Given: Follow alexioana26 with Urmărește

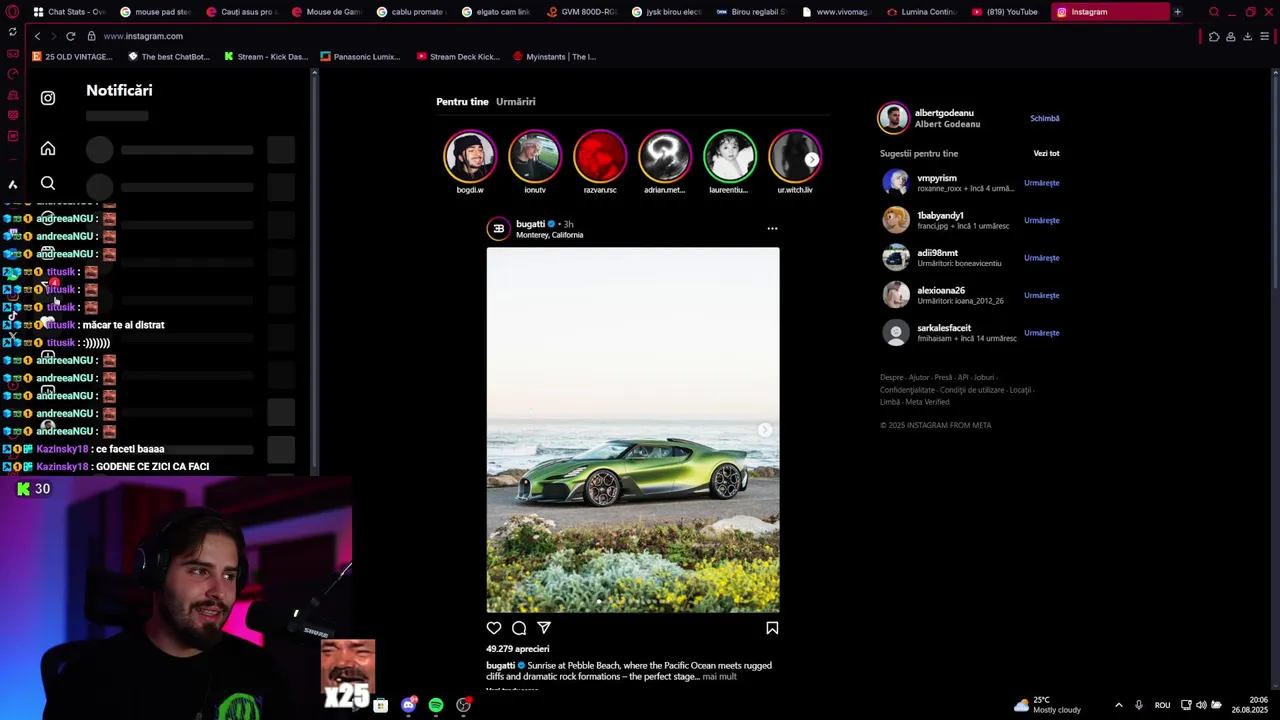Looking at the screenshot, I should (1041, 295).
